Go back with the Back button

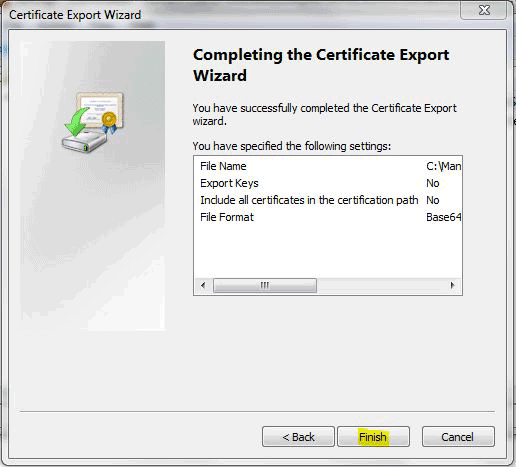298,436
